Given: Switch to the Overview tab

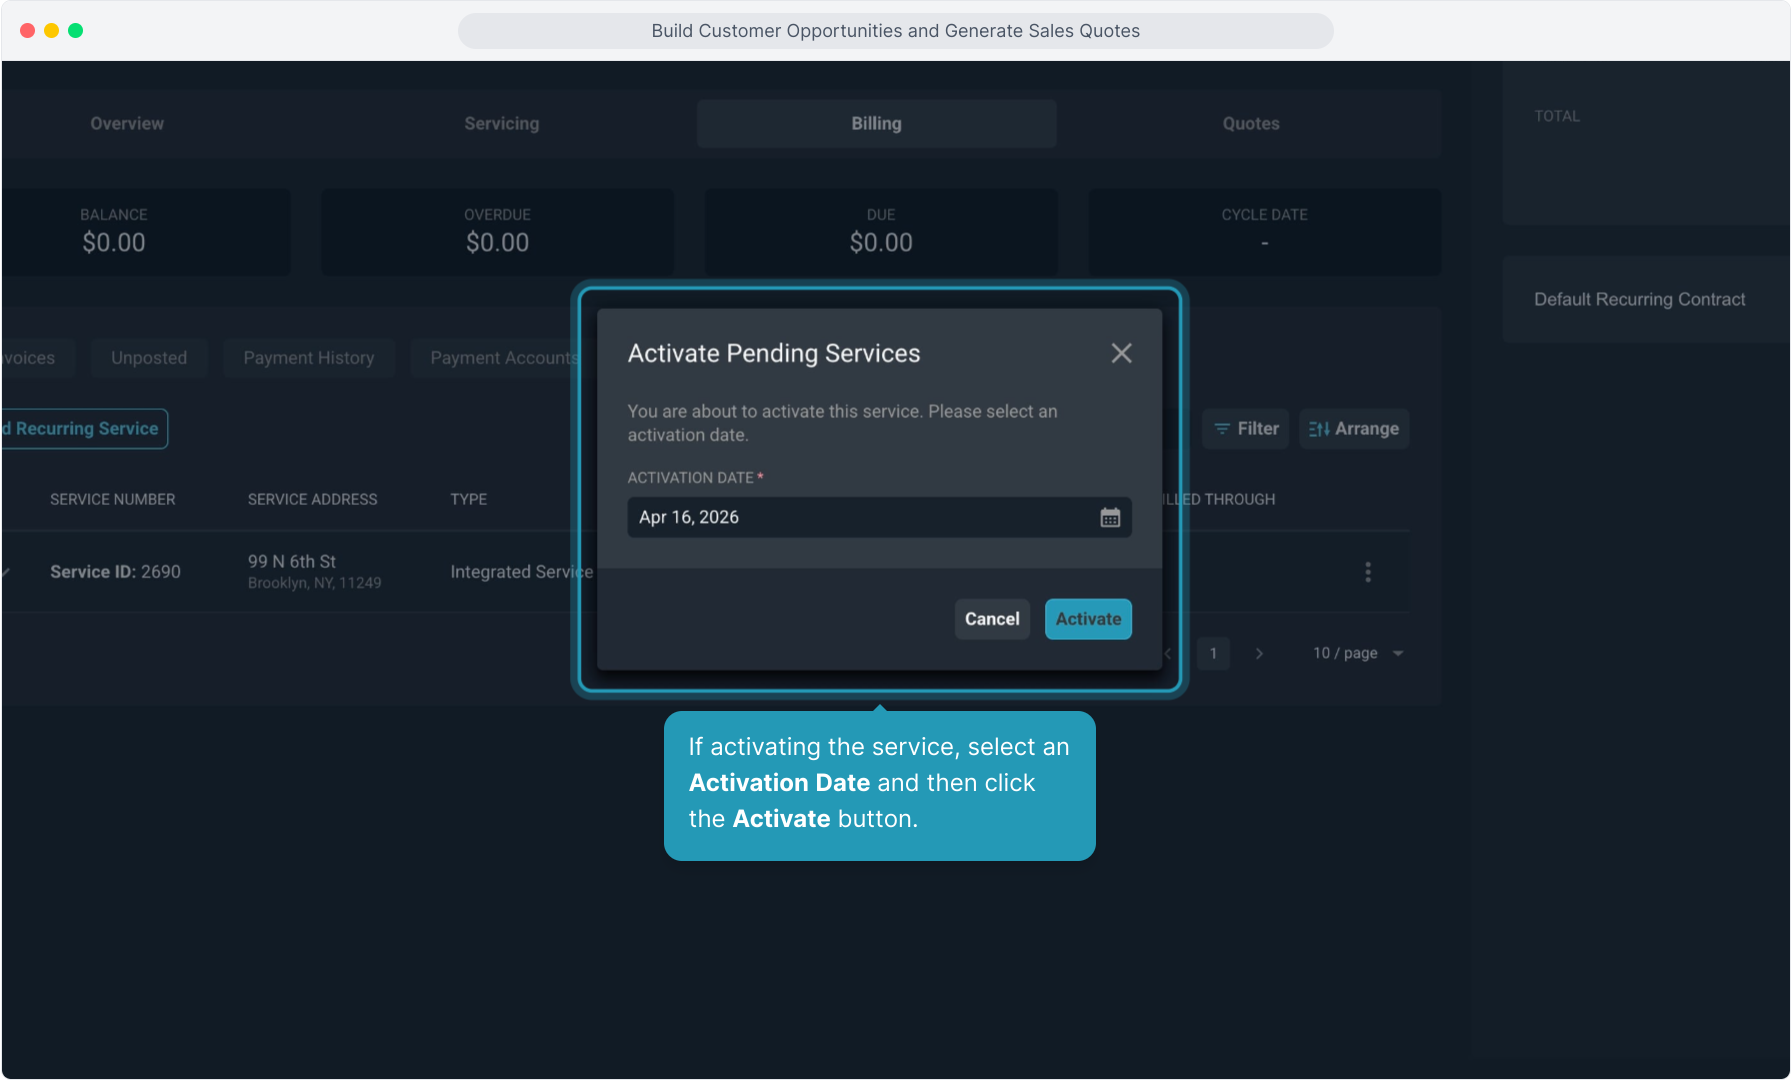Looking at the screenshot, I should click(127, 124).
